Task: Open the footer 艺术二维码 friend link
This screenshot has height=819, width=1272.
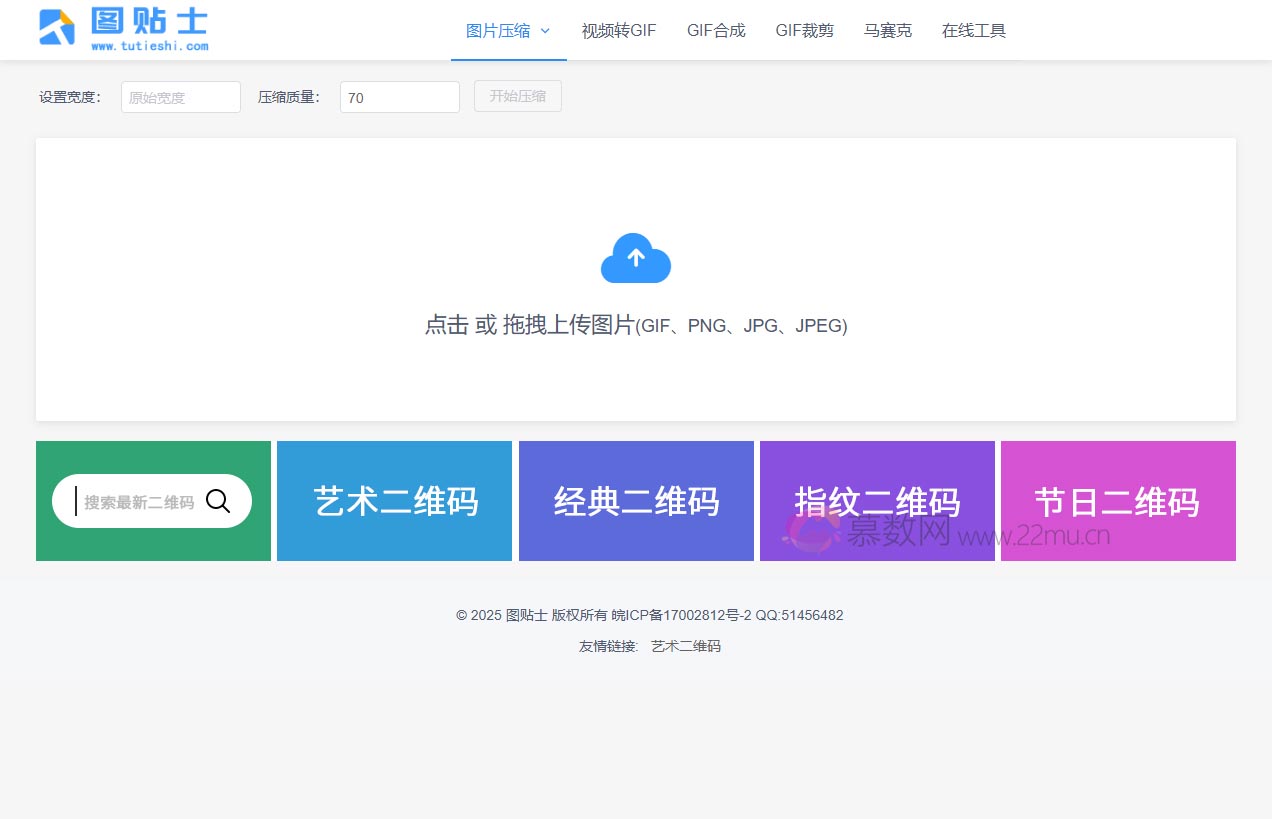Action: 685,646
